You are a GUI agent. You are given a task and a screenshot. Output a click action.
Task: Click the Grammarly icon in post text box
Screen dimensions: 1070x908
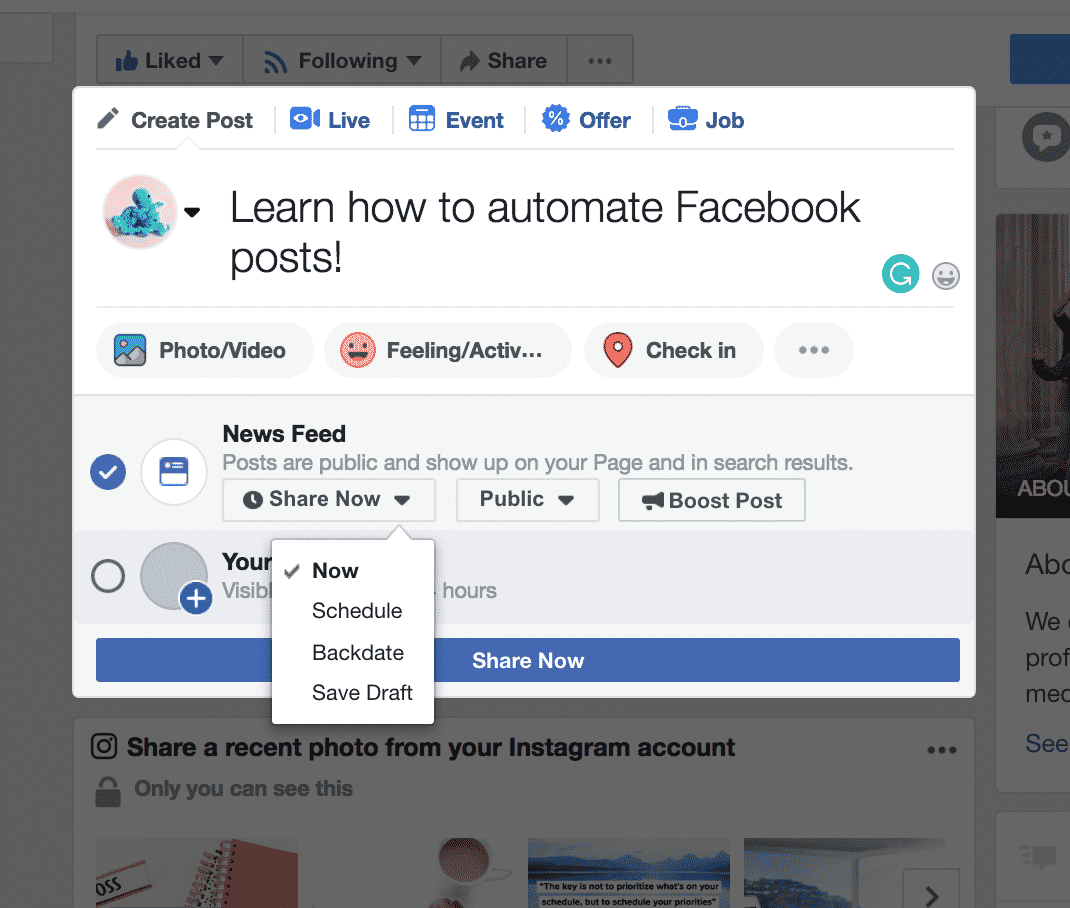(x=900, y=274)
